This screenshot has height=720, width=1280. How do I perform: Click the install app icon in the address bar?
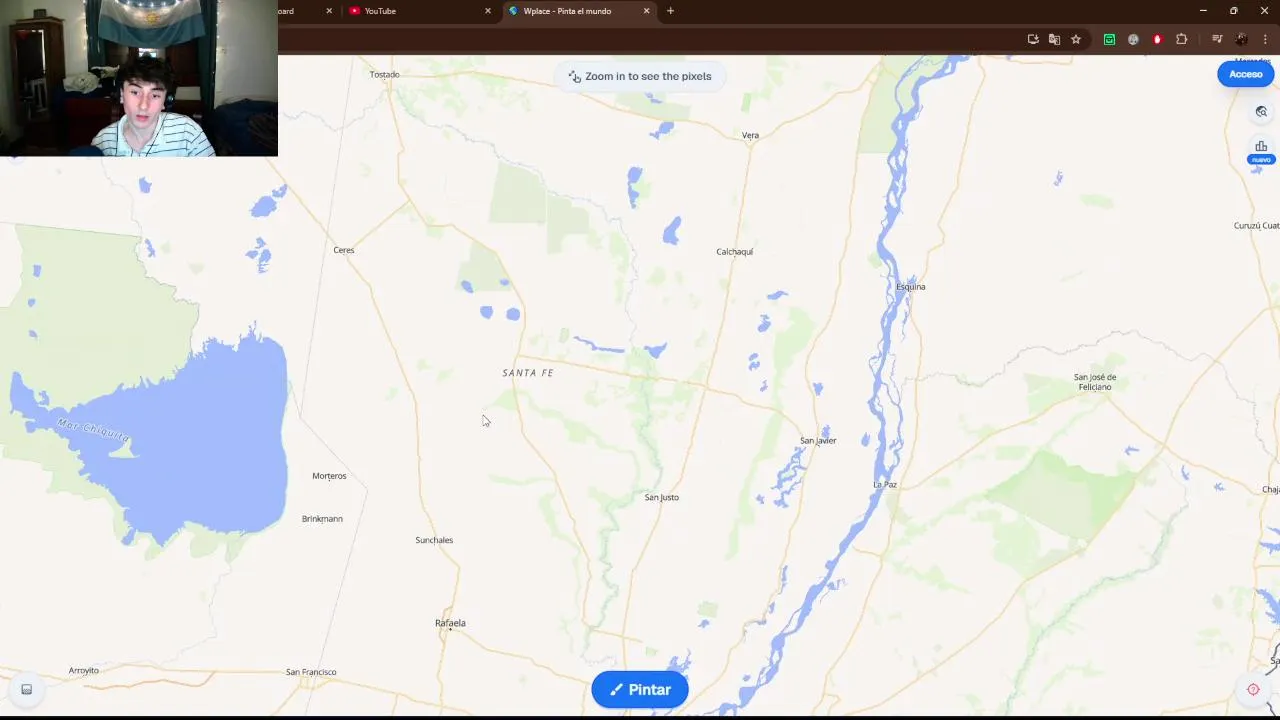[1033, 39]
